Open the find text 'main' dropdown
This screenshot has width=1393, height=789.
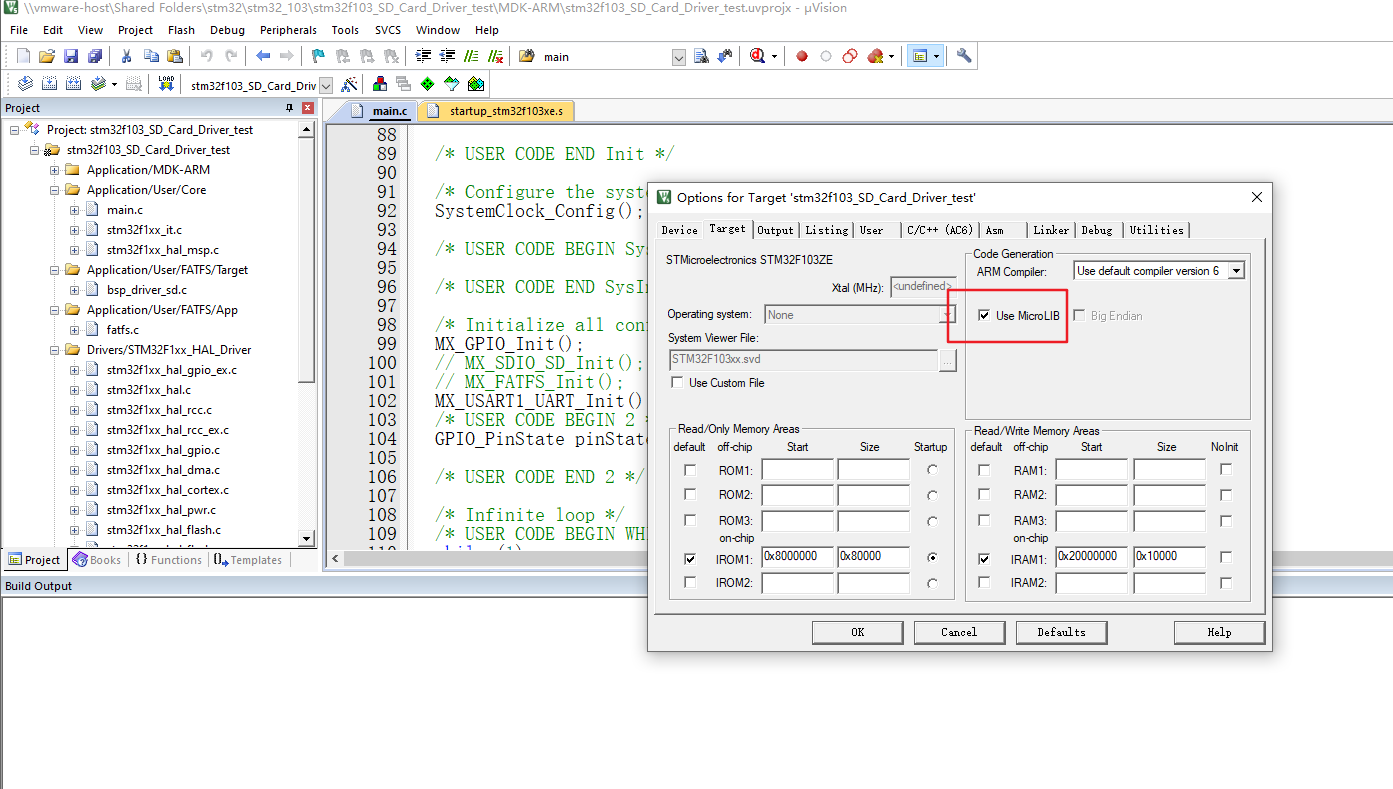pos(680,57)
